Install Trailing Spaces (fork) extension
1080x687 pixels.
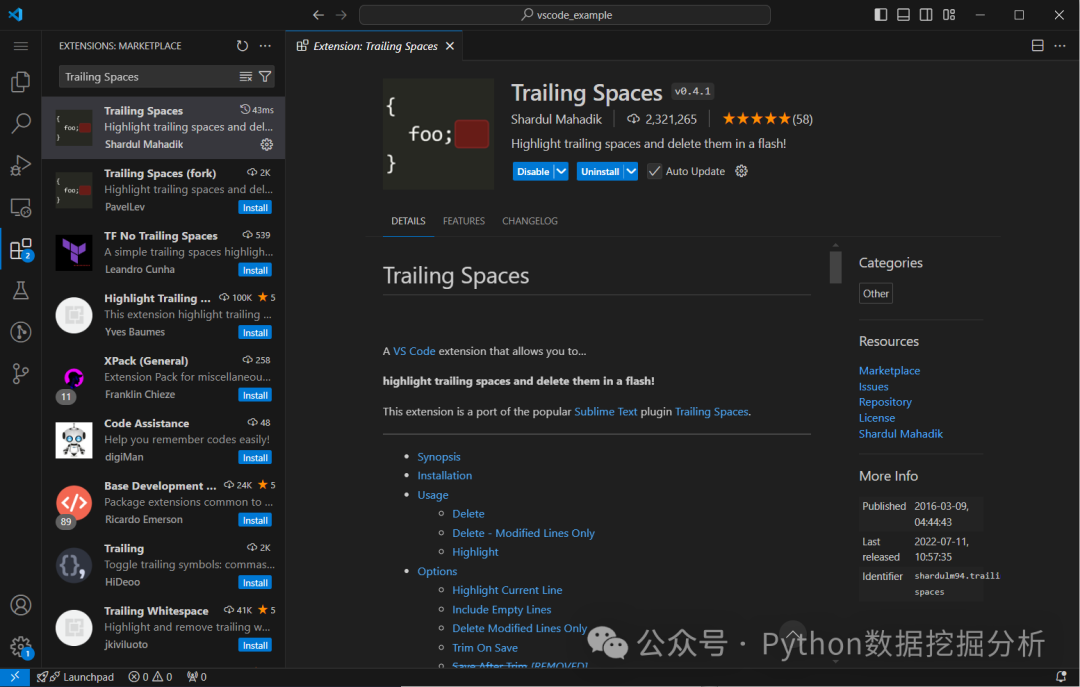[x=255, y=207]
